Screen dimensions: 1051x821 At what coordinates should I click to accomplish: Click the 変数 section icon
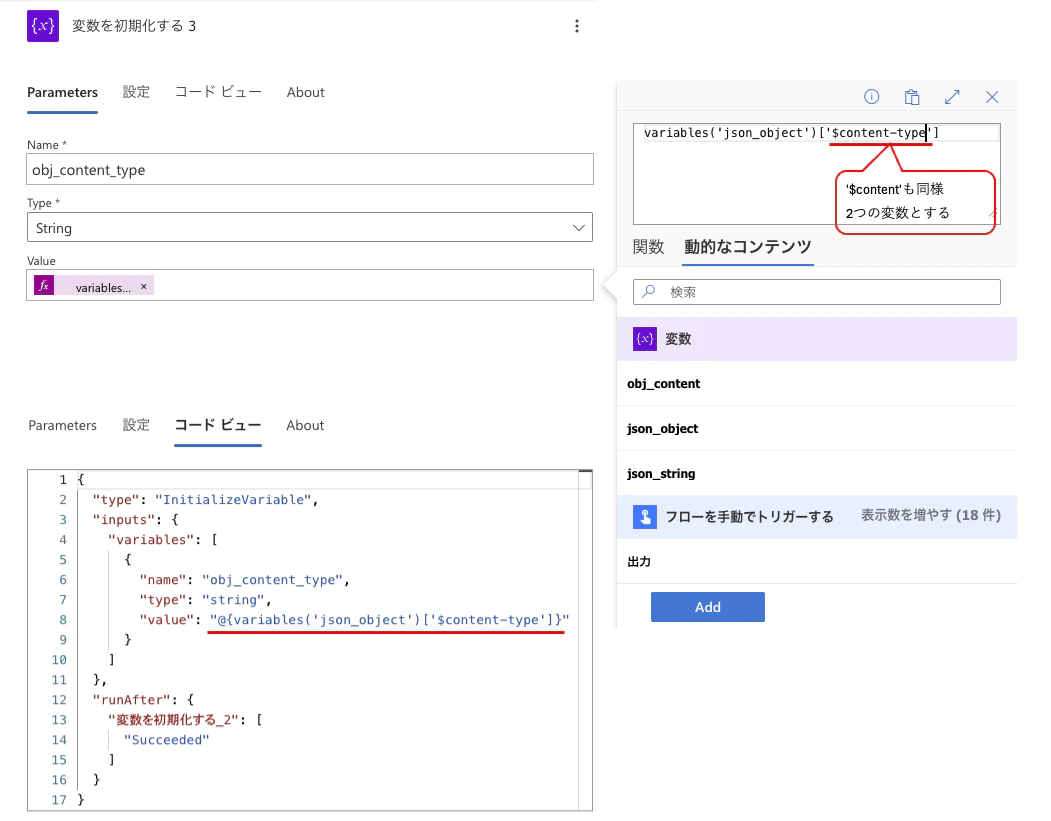click(x=645, y=338)
